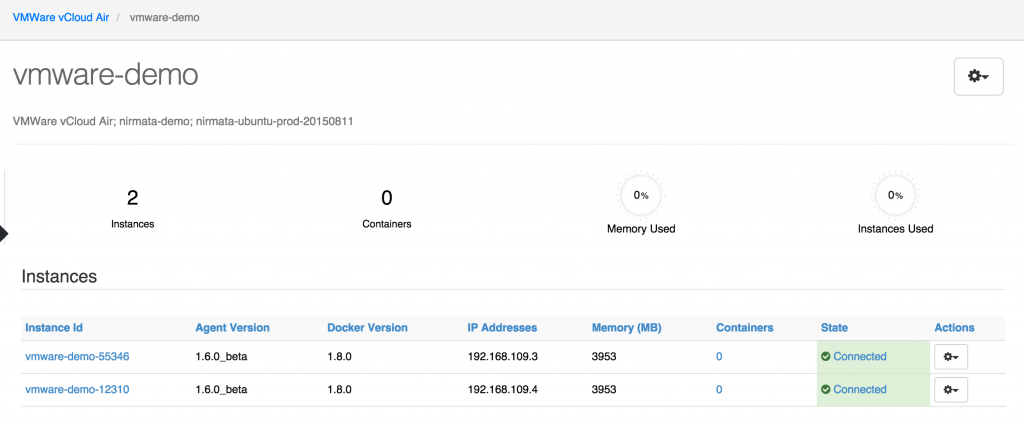Click Docker version 1.8.0 for vmware-demo-12310

[x=340, y=390]
